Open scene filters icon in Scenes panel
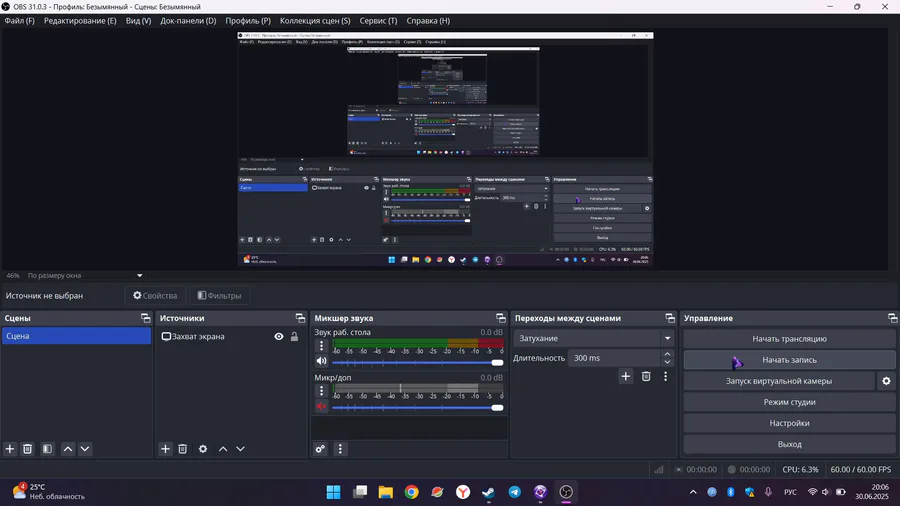The image size is (900, 506). pos(48,449)
